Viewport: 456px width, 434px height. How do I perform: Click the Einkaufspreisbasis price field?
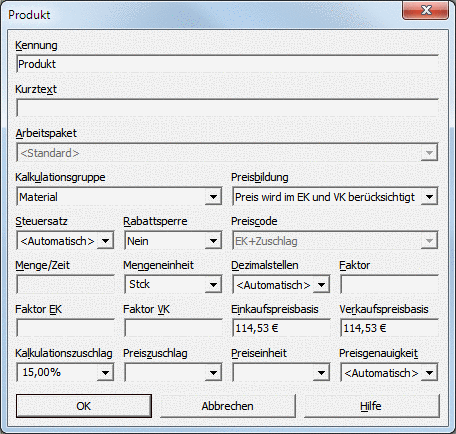point(281,328)
